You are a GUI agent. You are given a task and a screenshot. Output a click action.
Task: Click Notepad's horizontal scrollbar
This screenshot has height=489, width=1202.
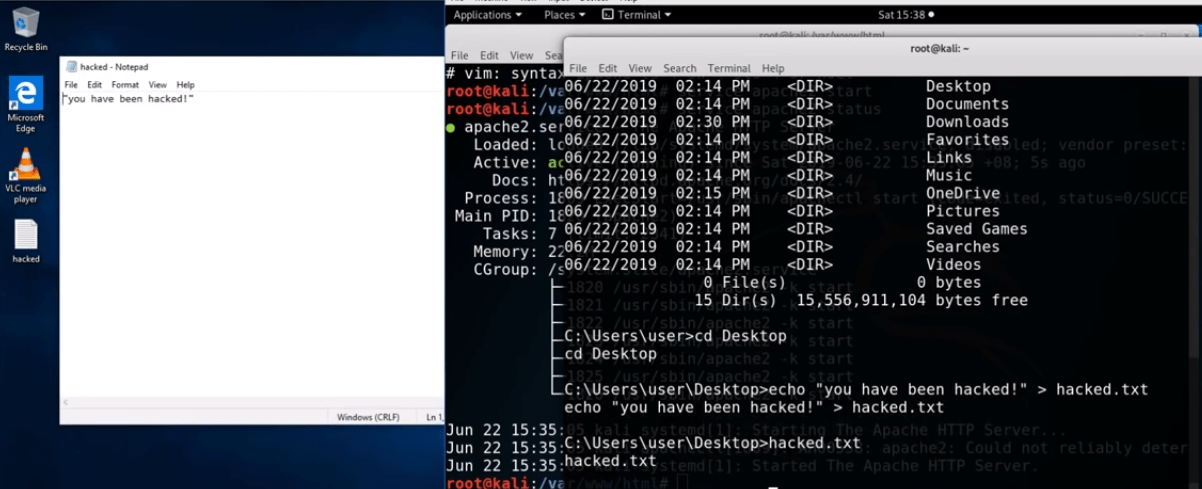250,401
